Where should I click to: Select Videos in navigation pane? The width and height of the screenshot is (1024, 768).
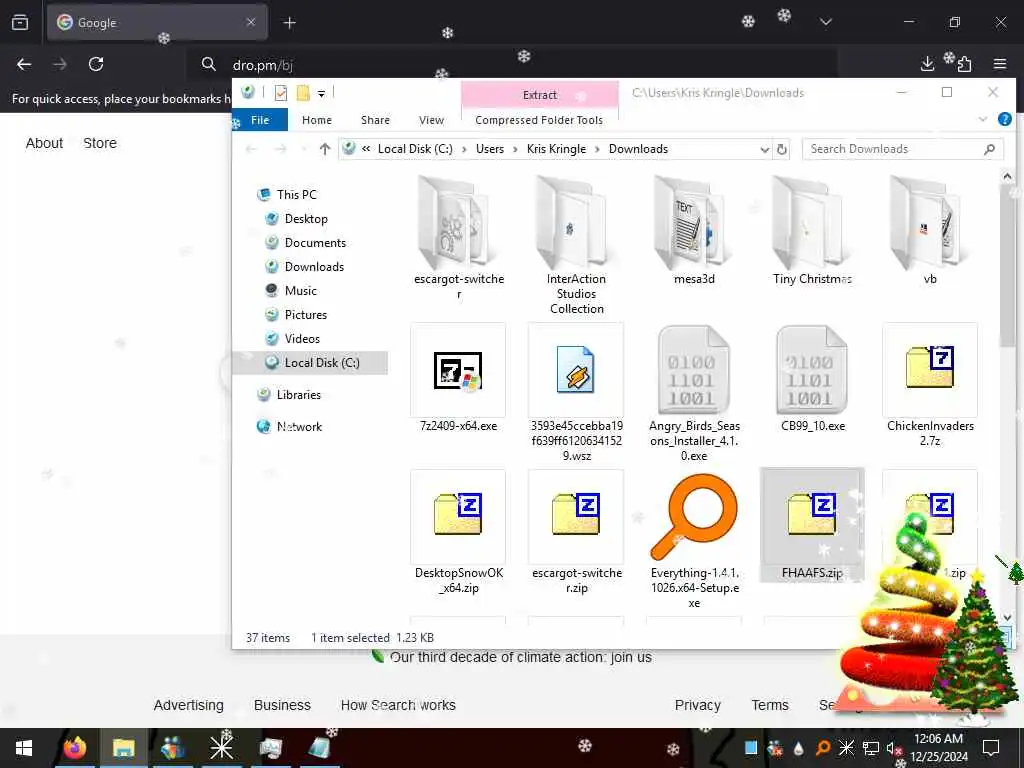(302, 339)
